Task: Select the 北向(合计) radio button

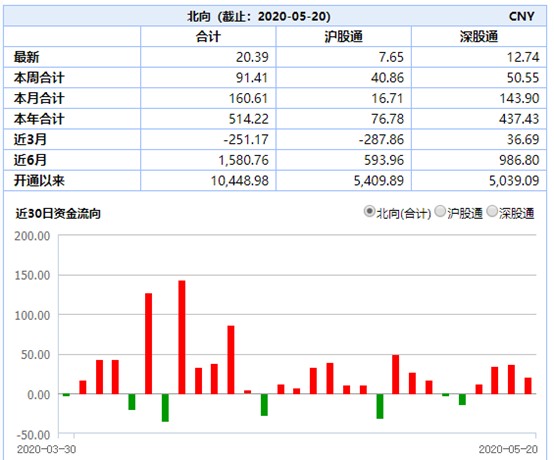Action: coord(369,211)
